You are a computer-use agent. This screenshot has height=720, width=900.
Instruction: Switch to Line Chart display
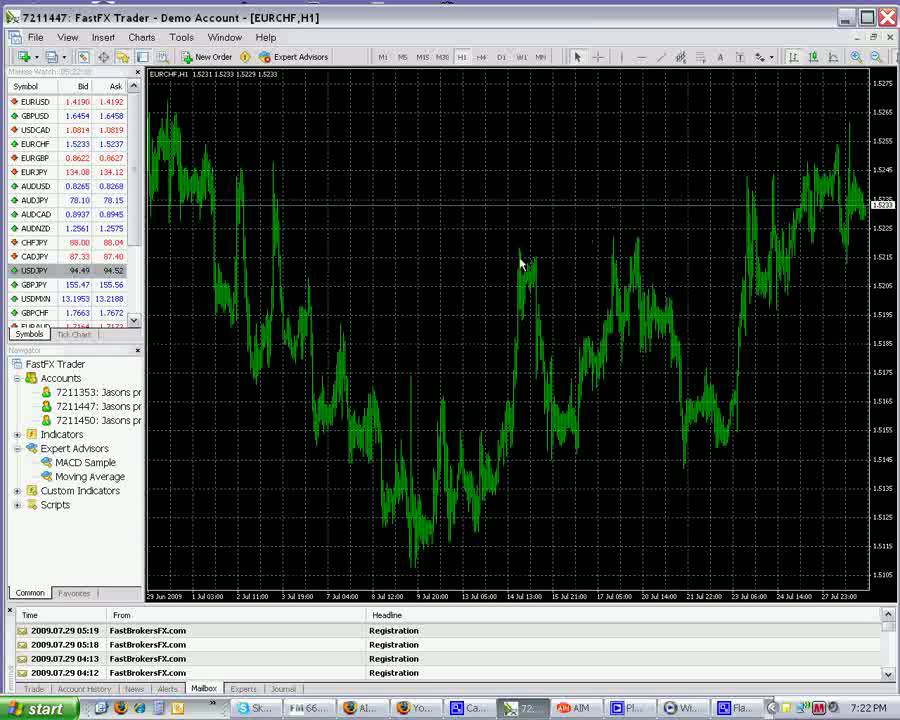click(x=833, y=57)
